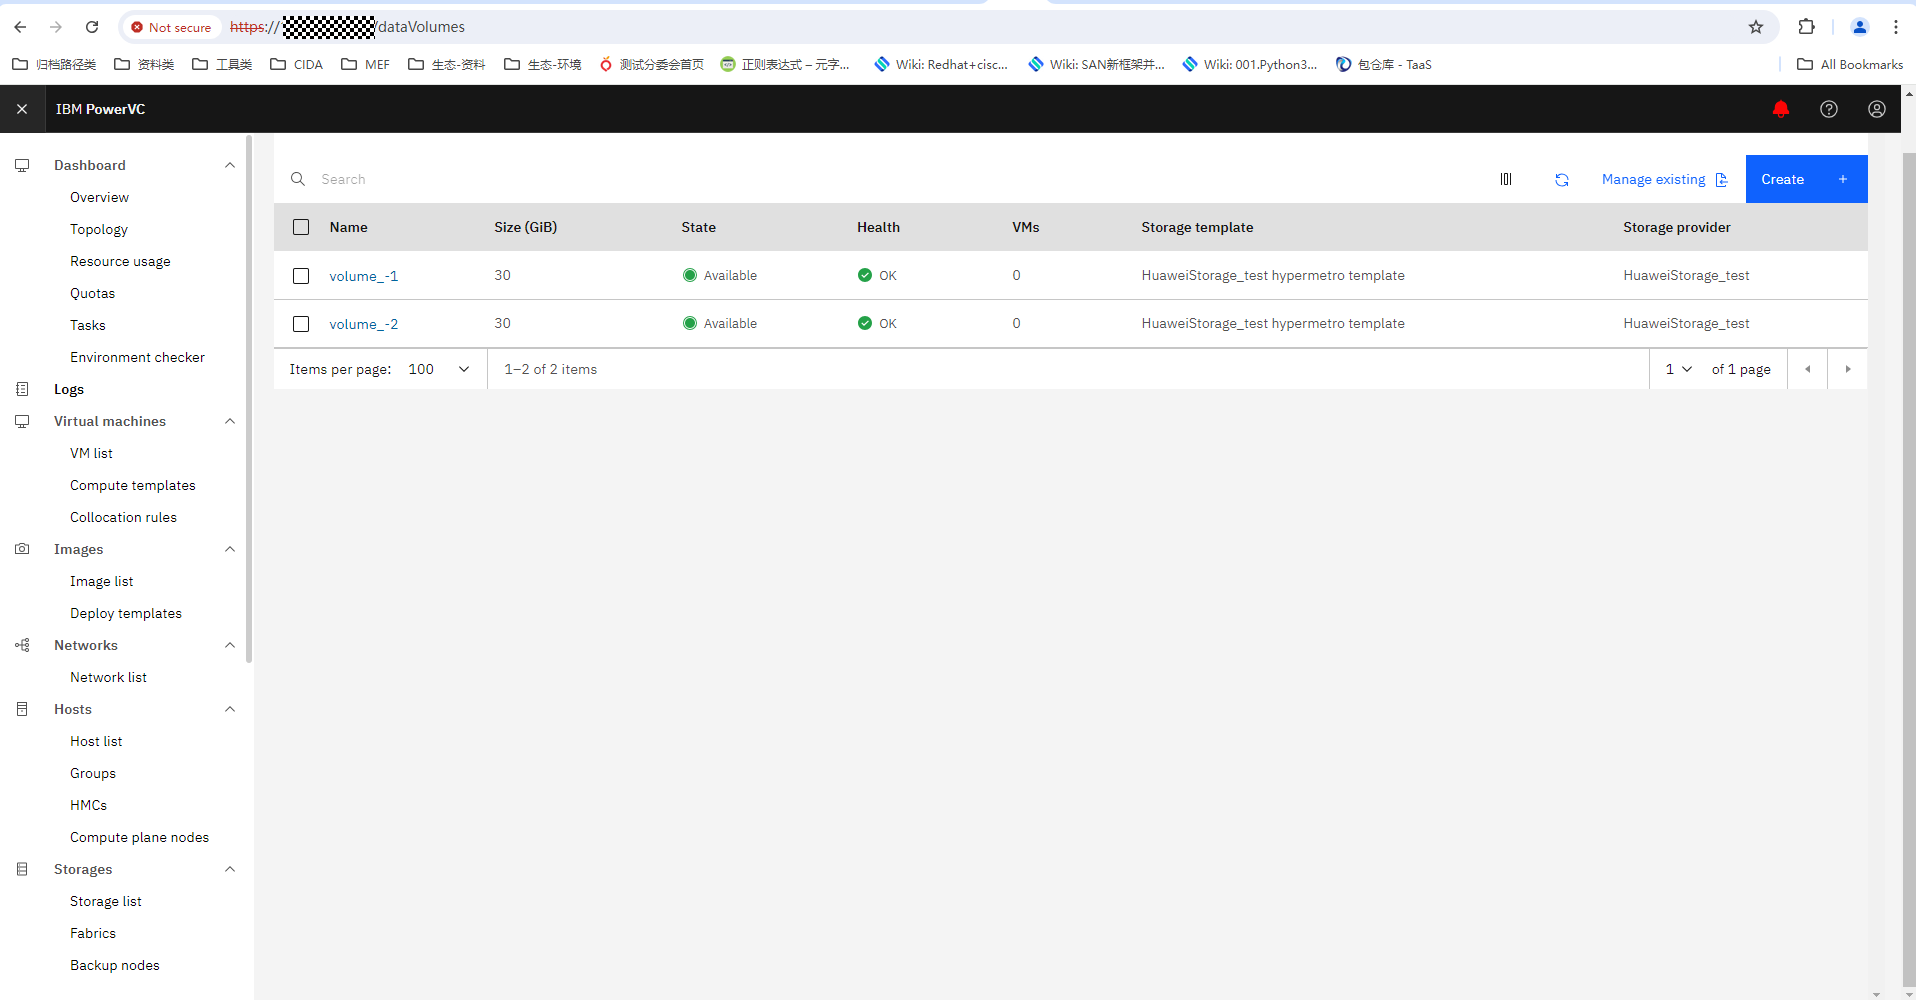Click the Networks sidebar icon
The image size is (1916, 1000).
pyautogui.click(x=22, y=645)
